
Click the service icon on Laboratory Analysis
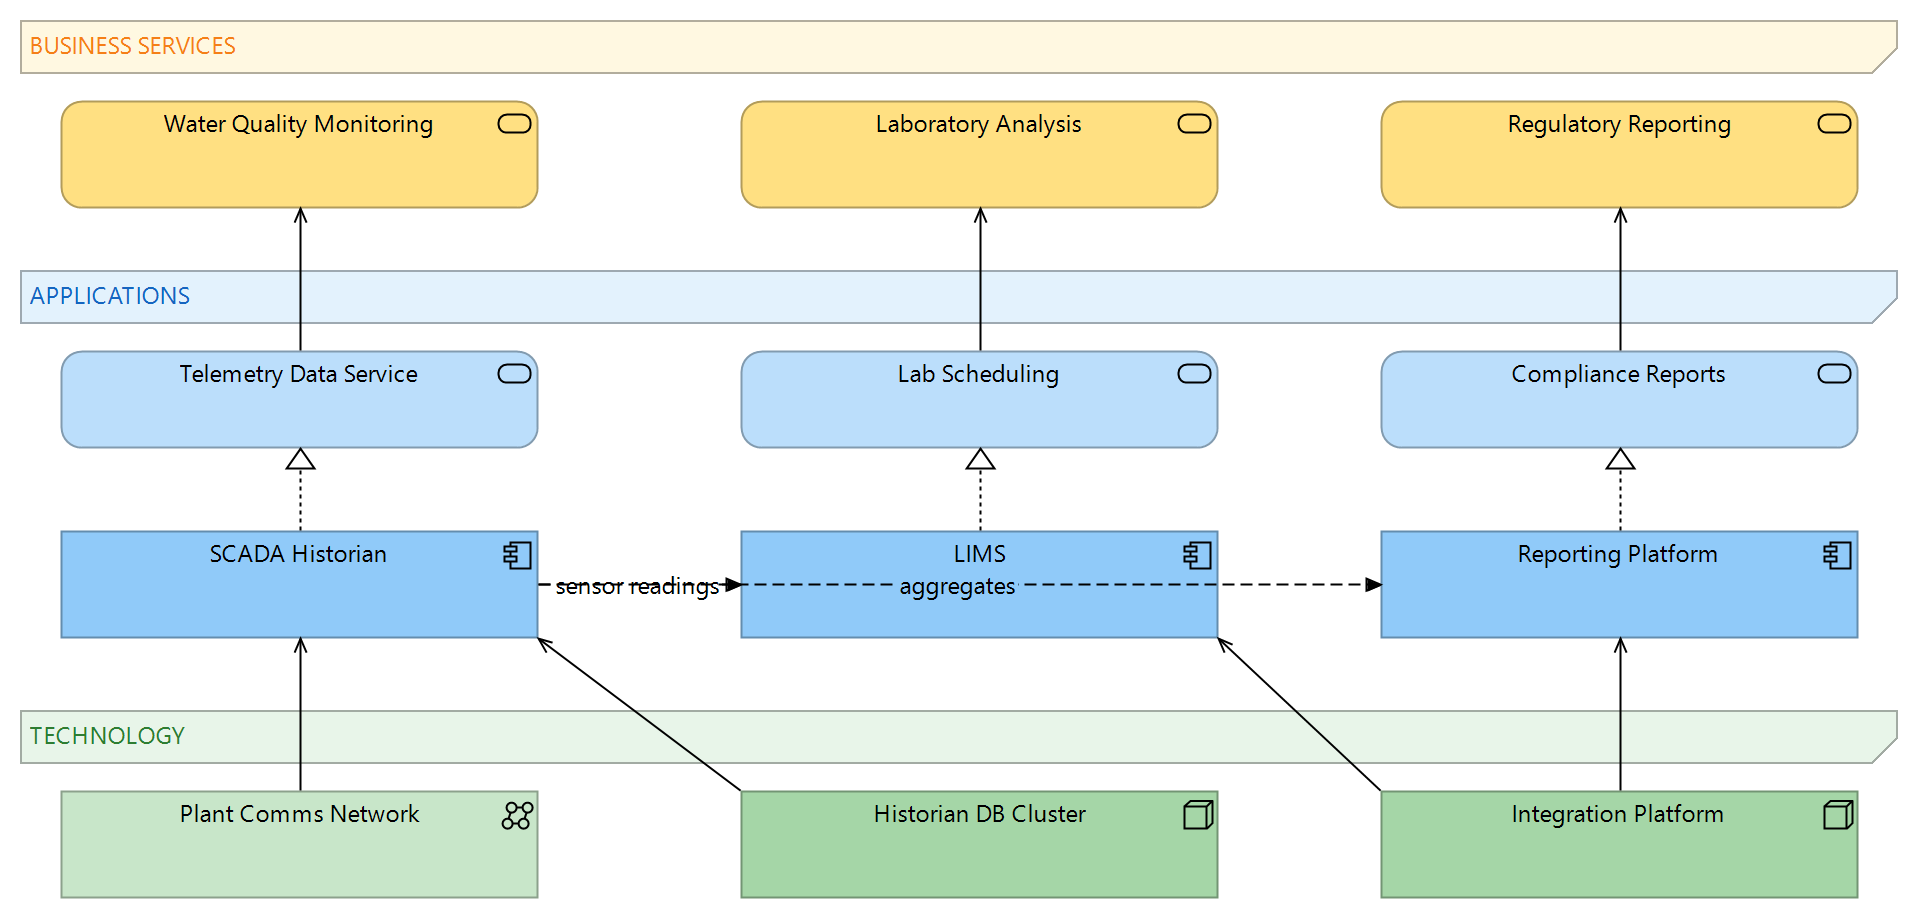1194,124
